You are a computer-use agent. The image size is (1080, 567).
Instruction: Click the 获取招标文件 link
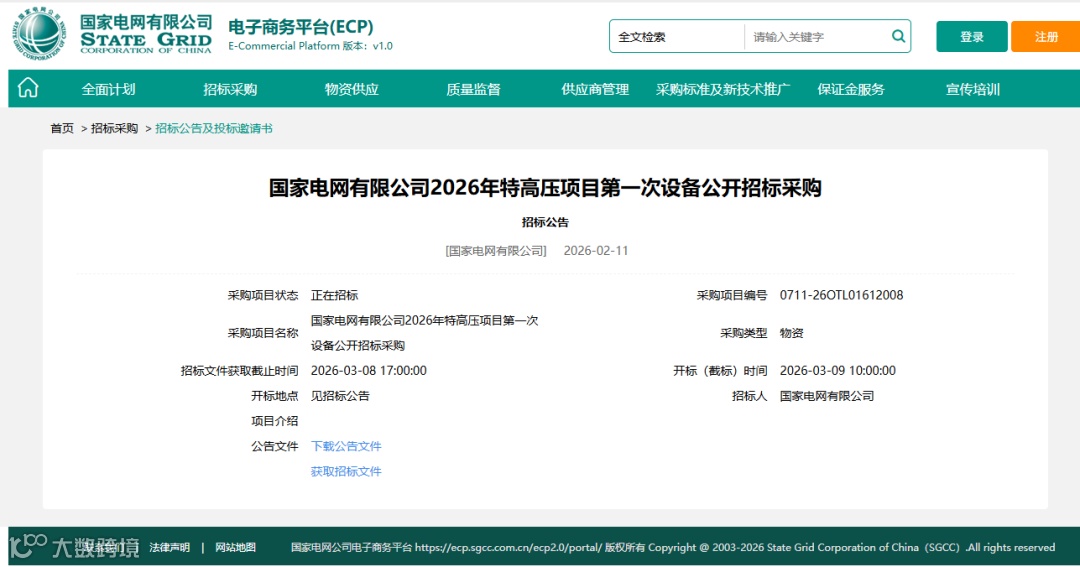point(346,471)
